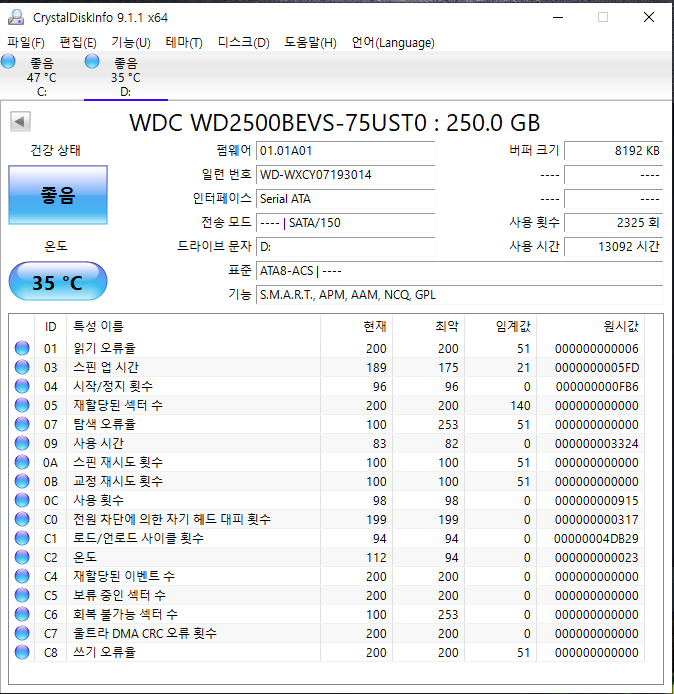Image resolution: width=674 pixels, height=694 pixels.
Task: Click the 최악 column header
Action: click(428, 327)
